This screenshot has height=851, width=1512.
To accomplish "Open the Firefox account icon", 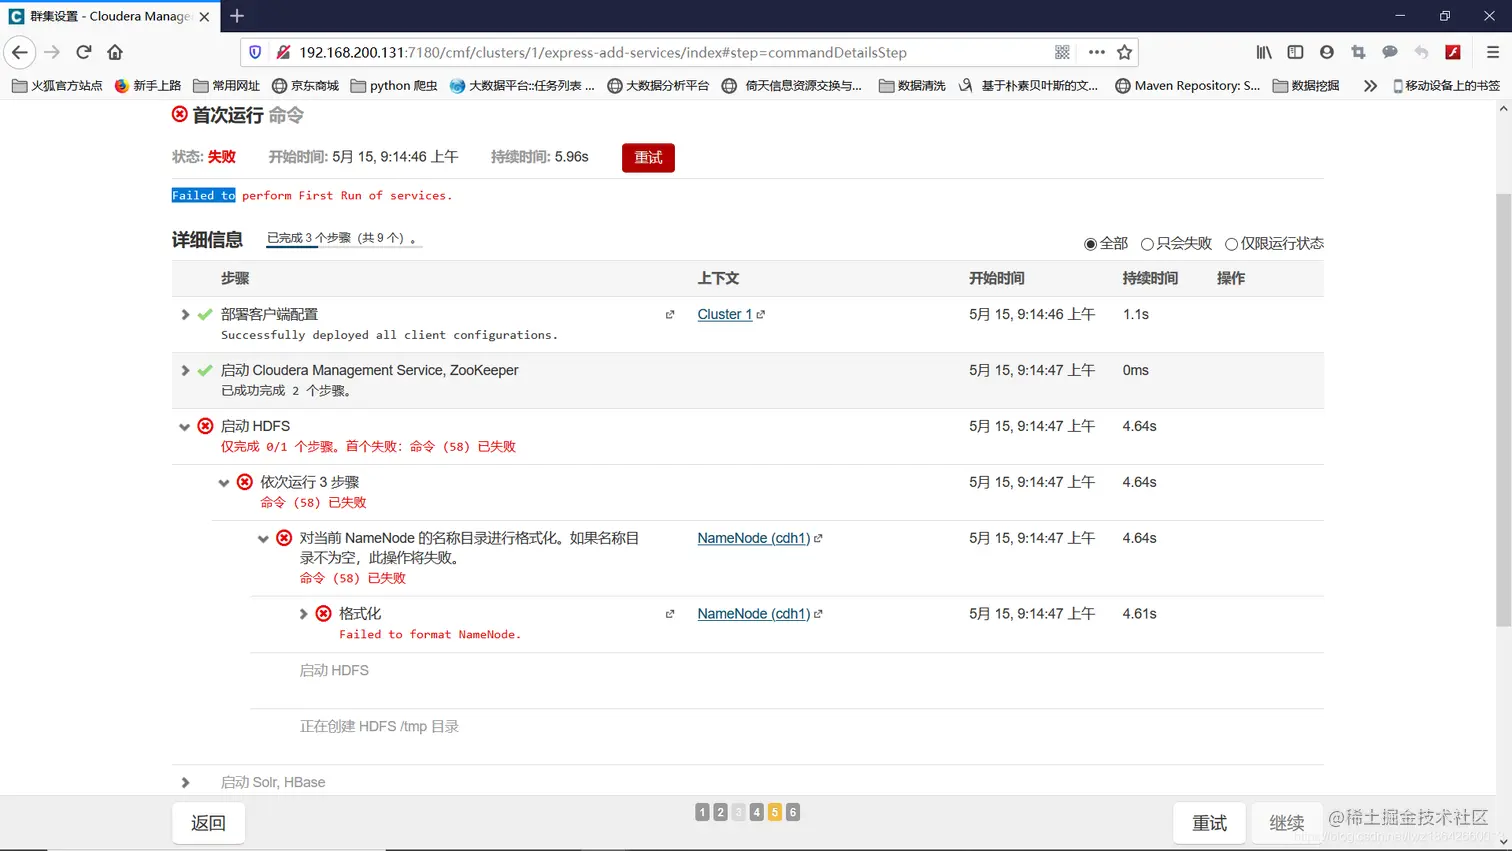I will pos(1327,52).
